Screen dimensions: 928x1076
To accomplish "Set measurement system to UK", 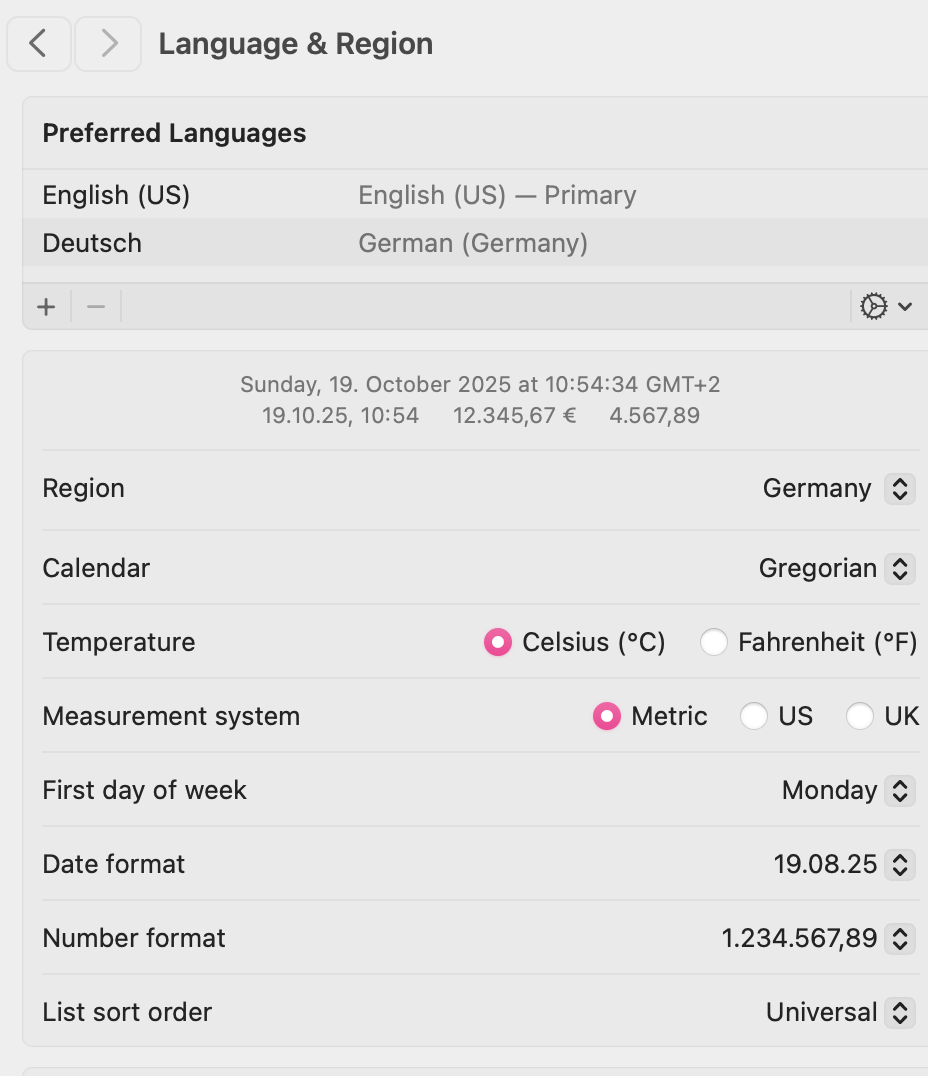I will click(860, 716).
